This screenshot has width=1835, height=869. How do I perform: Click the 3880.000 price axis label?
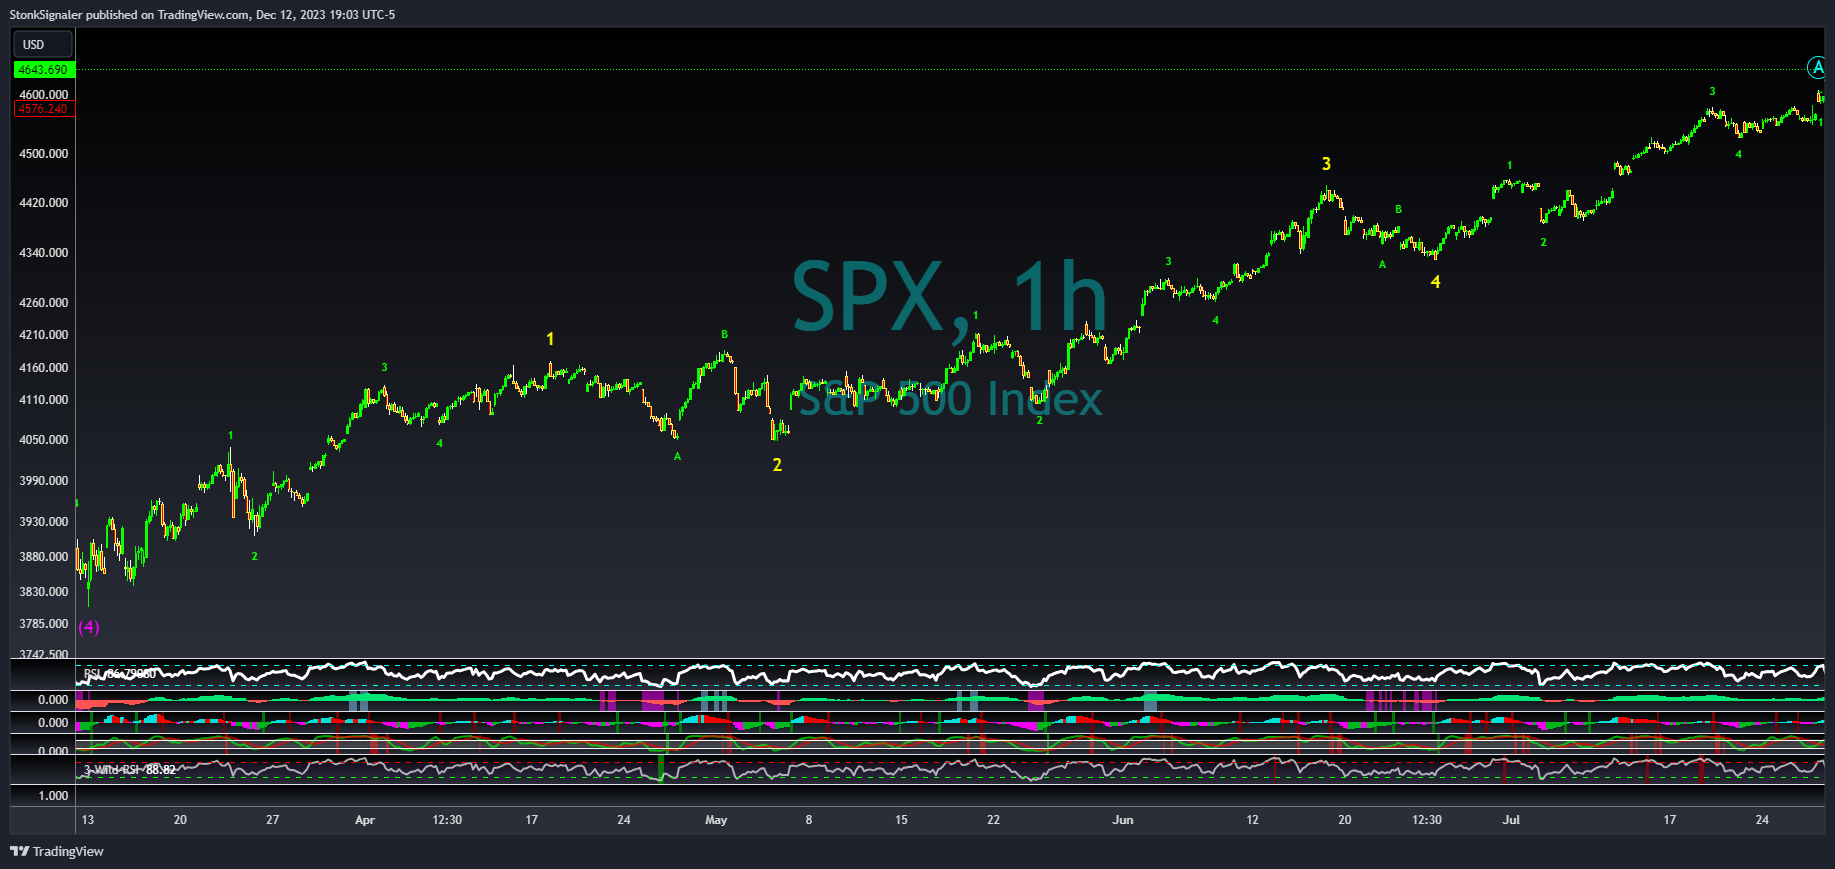pos(44,557)
